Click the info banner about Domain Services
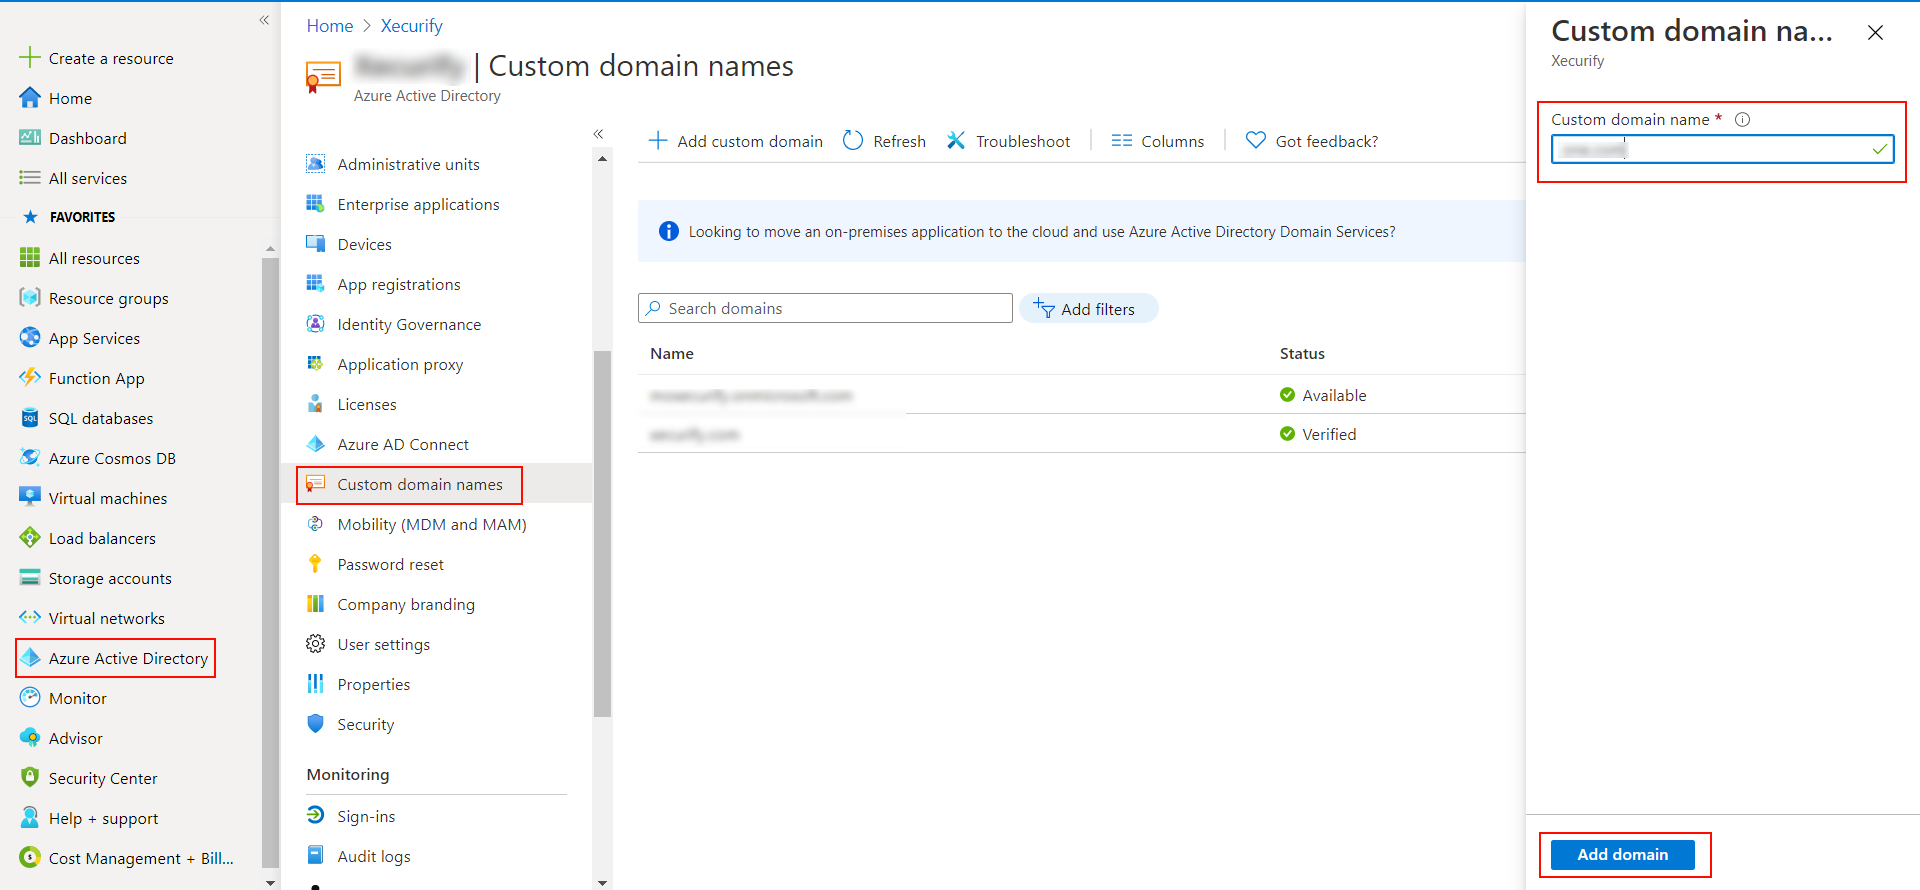Screen dimensions: 1920x890 1082,231
